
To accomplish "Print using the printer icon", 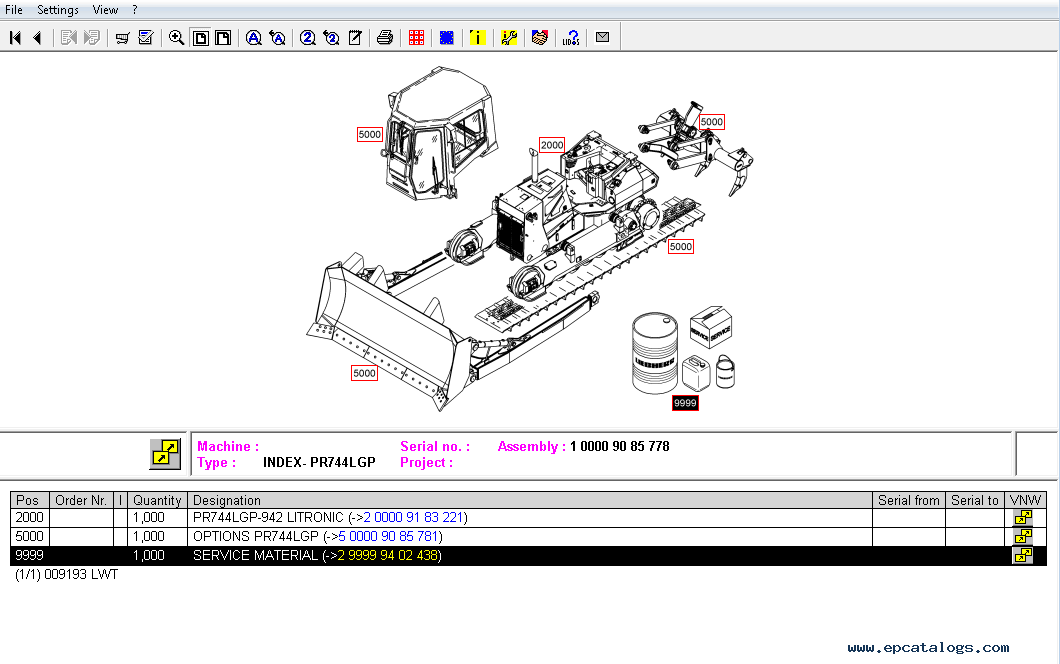I will tap(385, 38).
